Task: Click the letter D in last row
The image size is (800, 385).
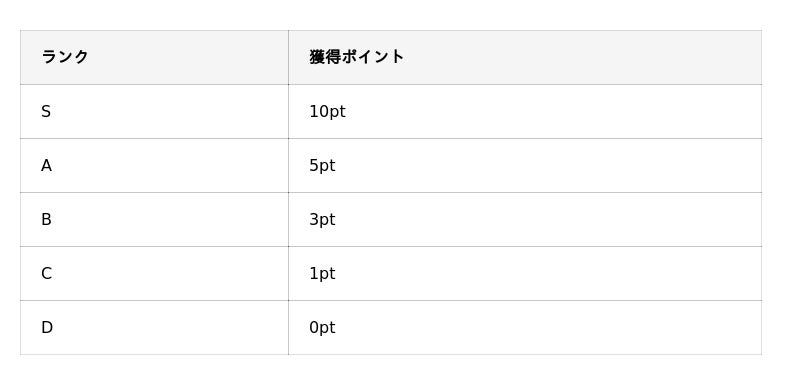Action: pos(47,328)
